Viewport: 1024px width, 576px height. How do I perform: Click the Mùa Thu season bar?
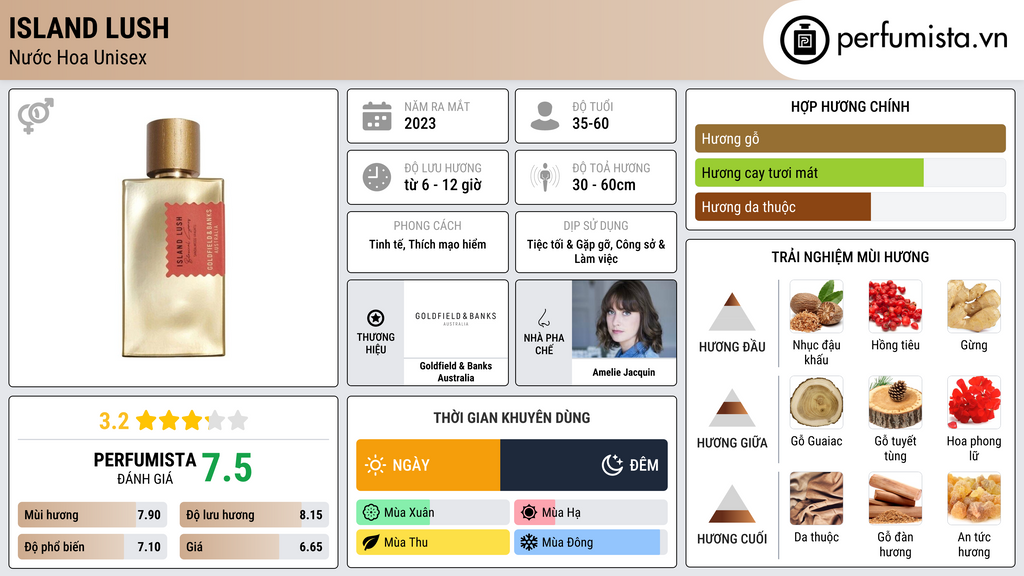point(433,542)
